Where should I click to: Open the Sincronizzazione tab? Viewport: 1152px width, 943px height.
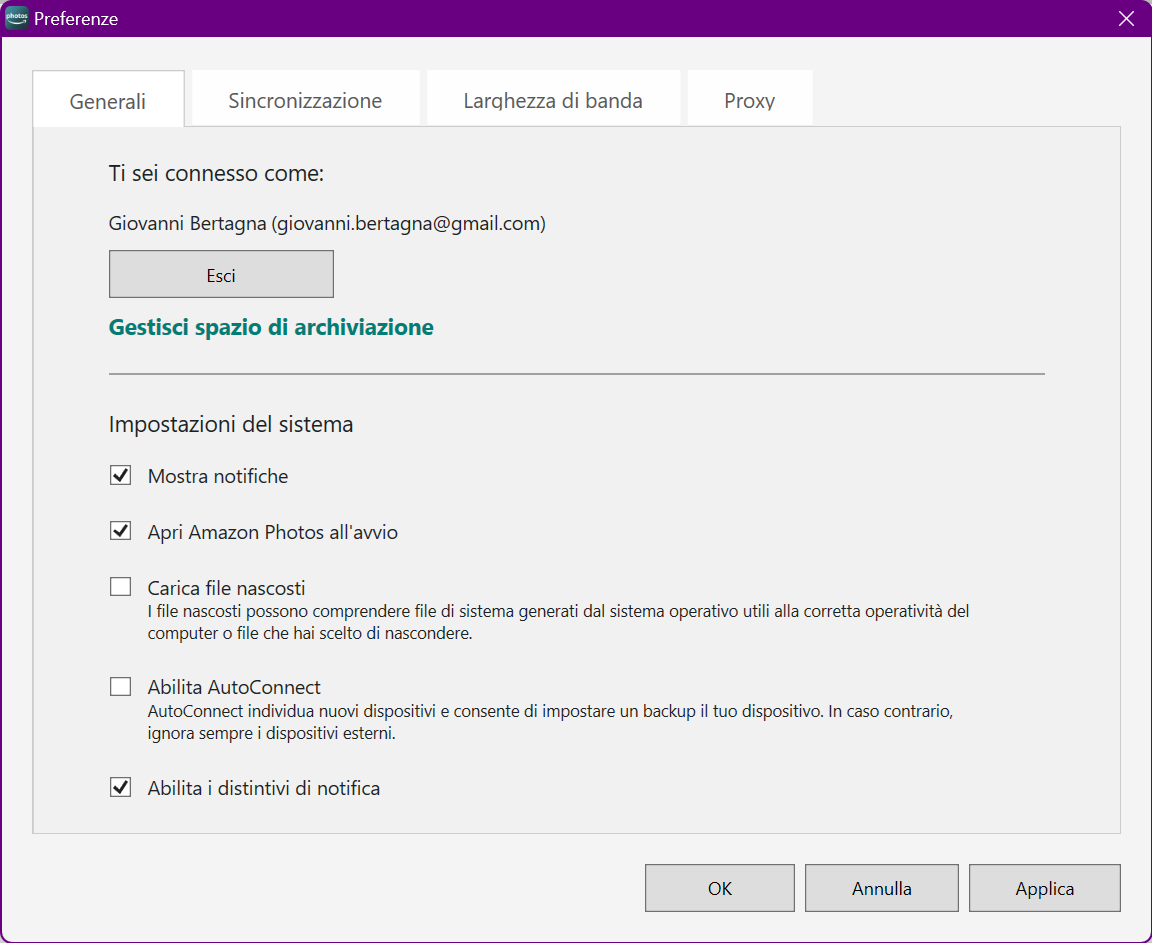[305, 98]
